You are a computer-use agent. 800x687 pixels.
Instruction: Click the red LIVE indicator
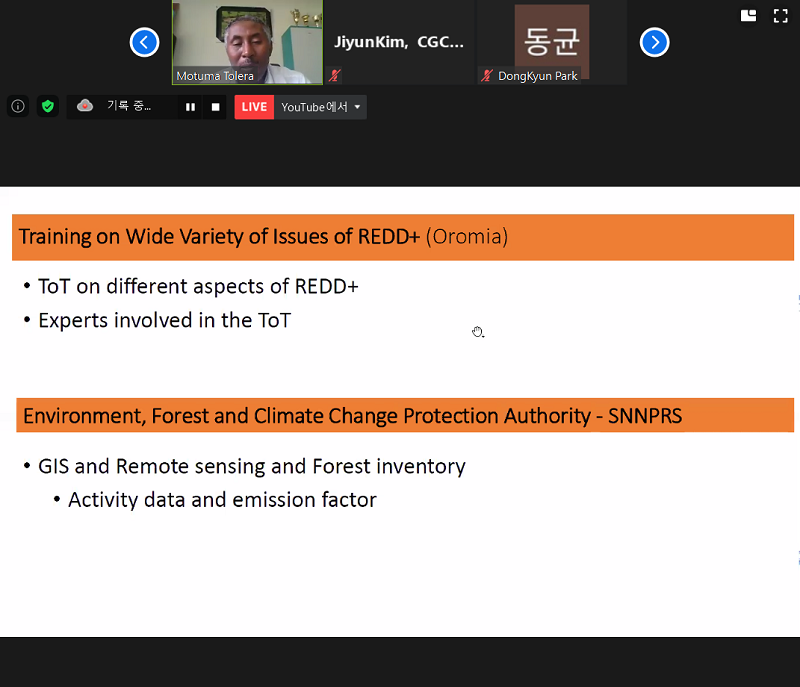coord(254,107)
